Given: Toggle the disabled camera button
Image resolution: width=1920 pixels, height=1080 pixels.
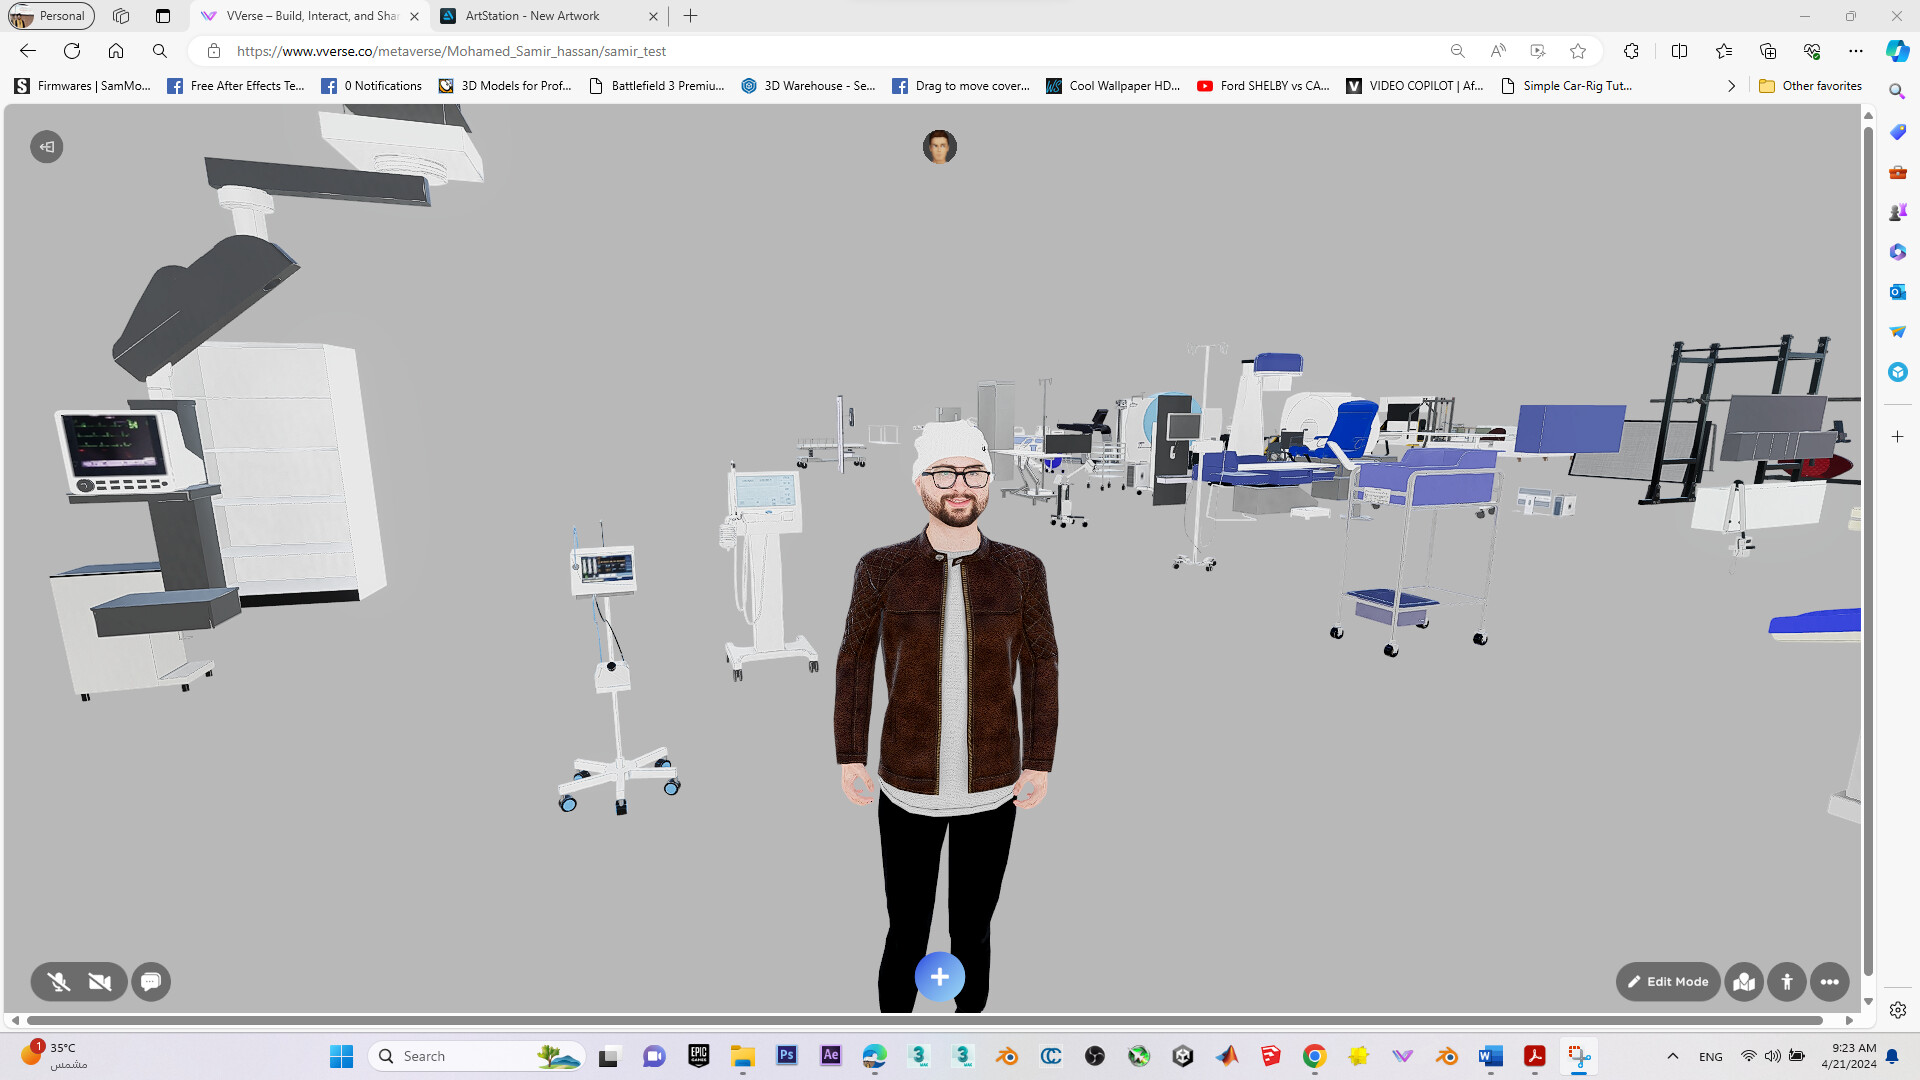Looking at the screenshot, I should click(100, 982).
